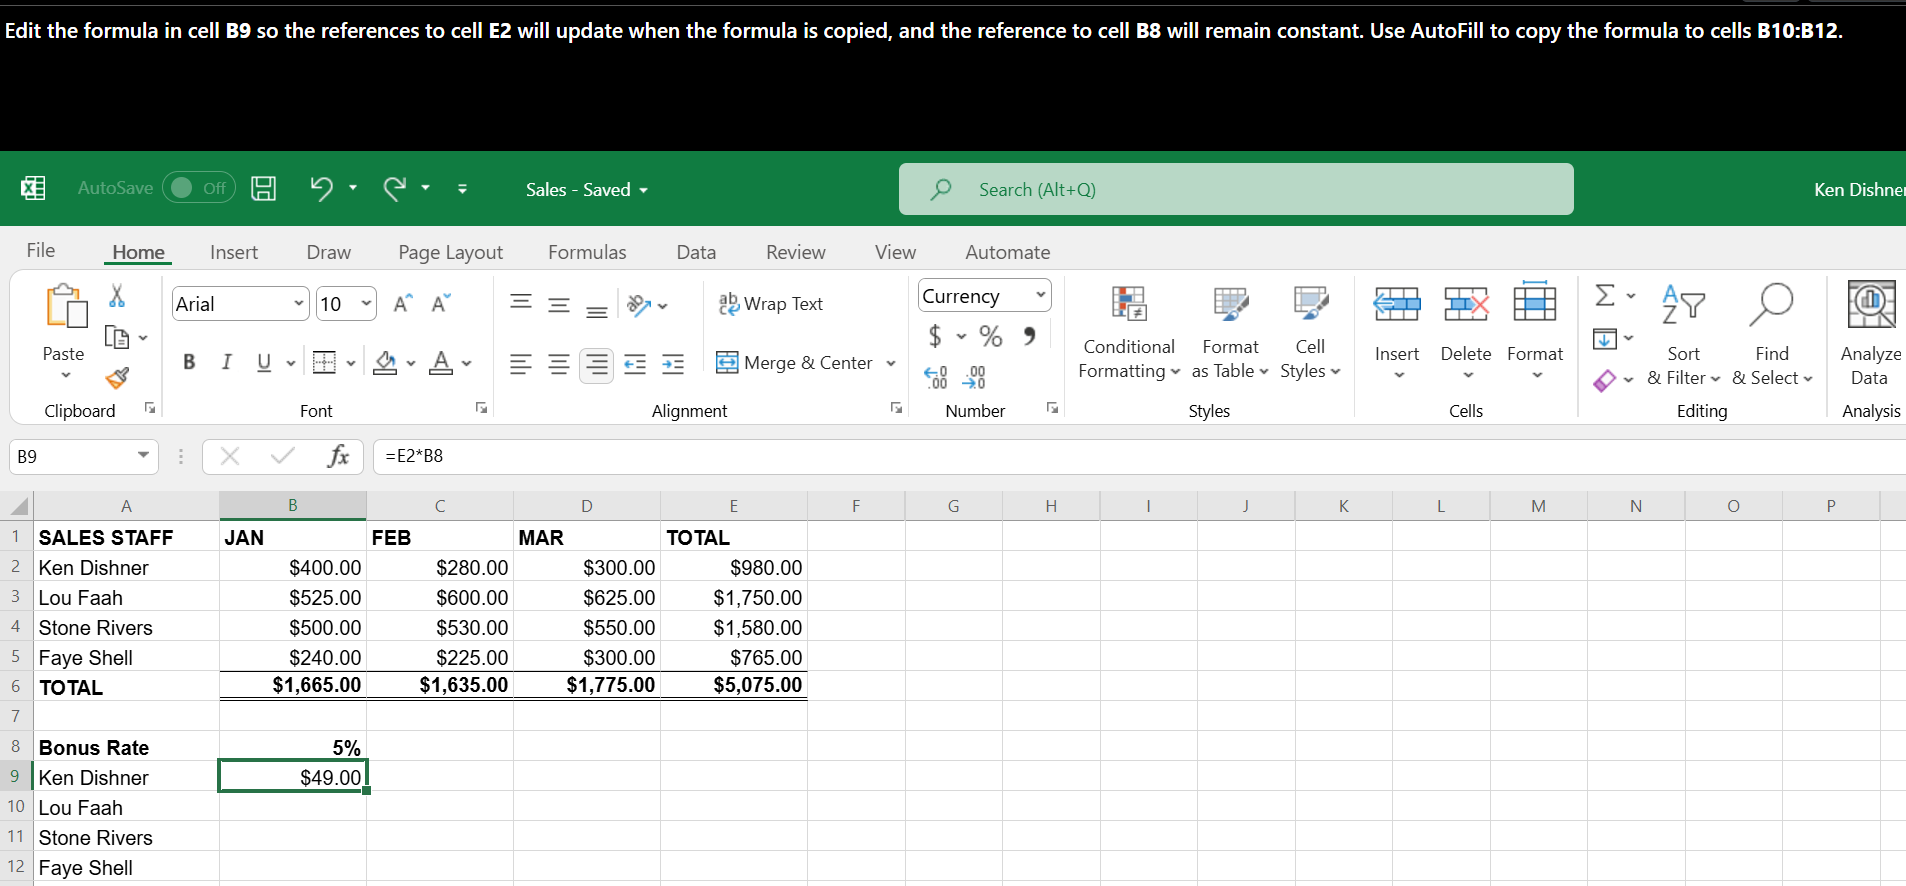
Task: Open Find & Select menu
Action: pos(1772,337)
